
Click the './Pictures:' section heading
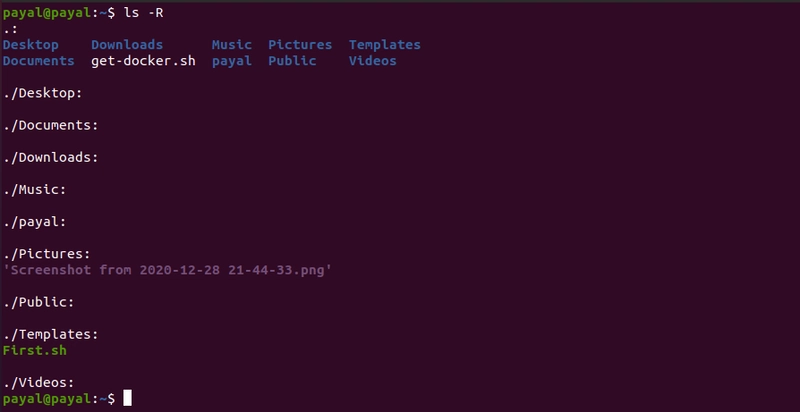pyautogui.click(x=47, y=254)
